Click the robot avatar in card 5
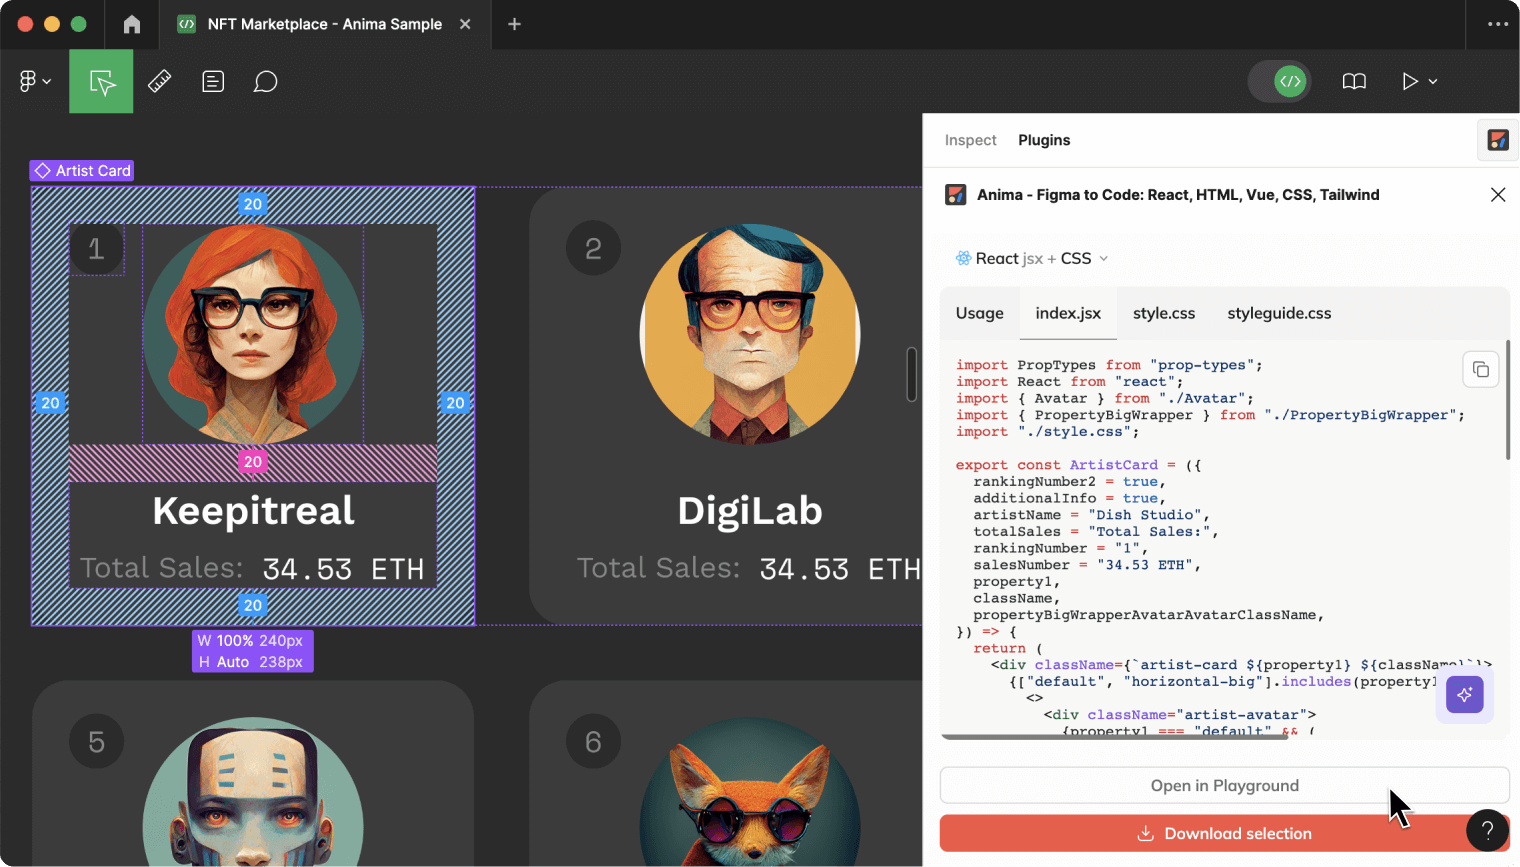The image size is (1520, 867). click(x=253, y=792)
